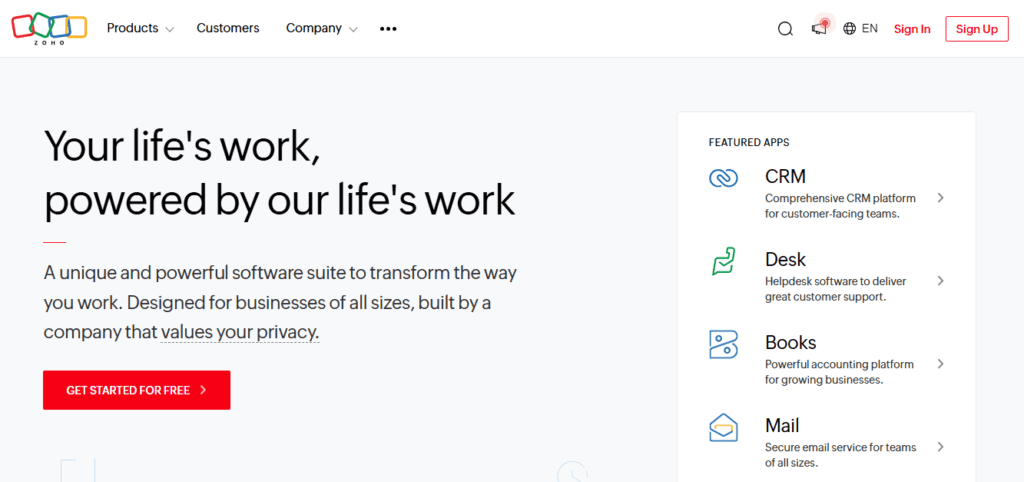Click the Sign In link
Viewport: 1024px width, 482px height.
[x=912, y=29]
